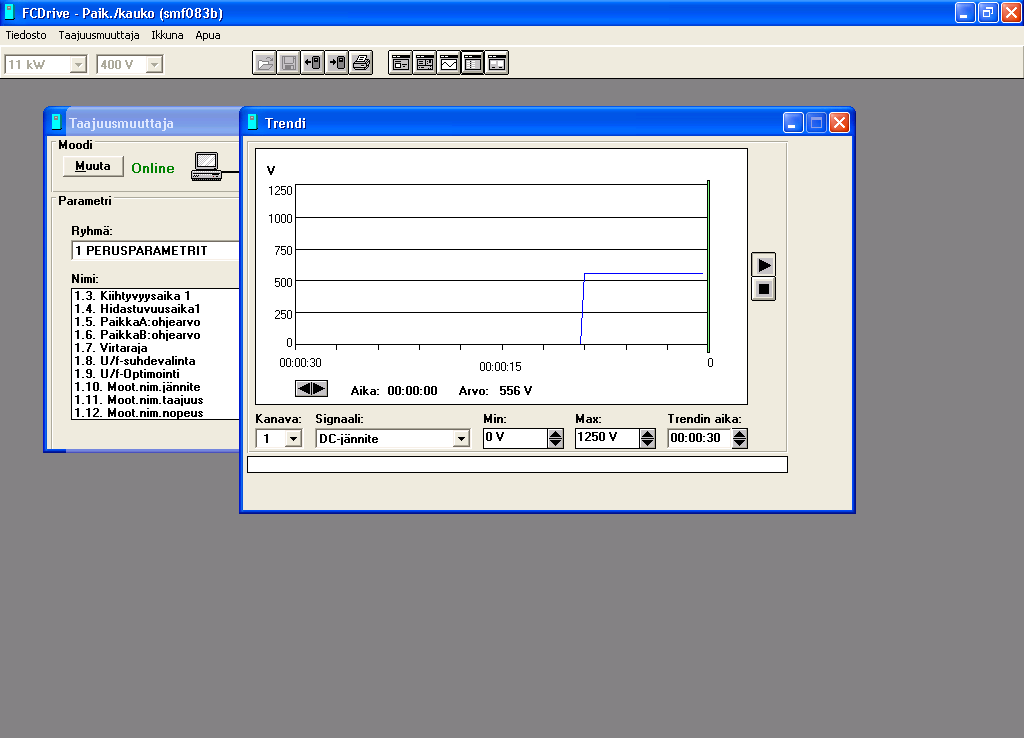Viewport: 1024px width, 738px height.
Task: Select parameter 1.3. Kiihtyvyysaika 1
Action: pyautogui.click(x=155, y=296)
